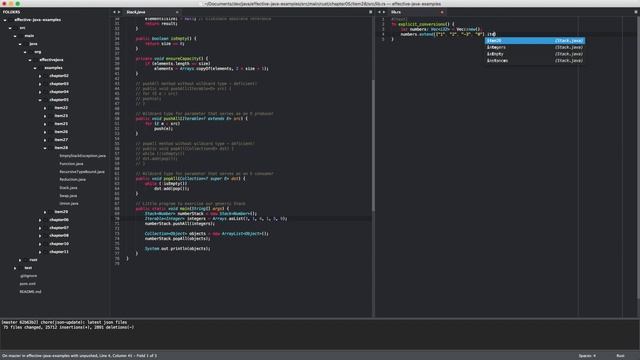
Task: Go to next tab in right pane
Action: [384, 12]
